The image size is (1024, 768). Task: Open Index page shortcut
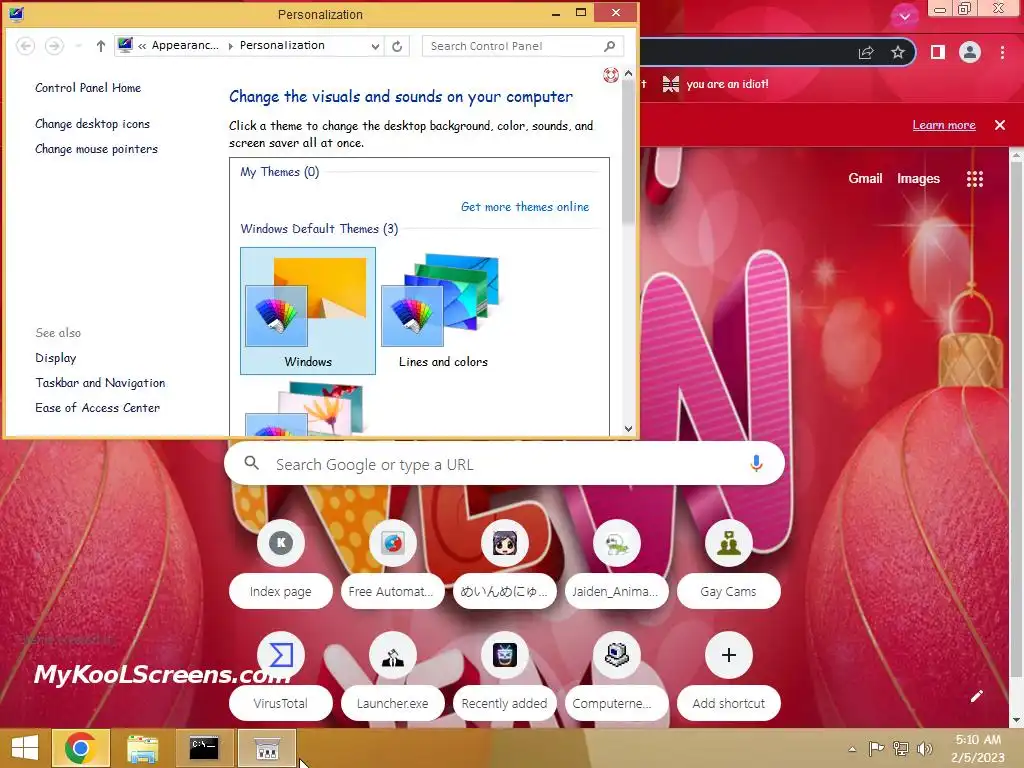tap(281, 565)
